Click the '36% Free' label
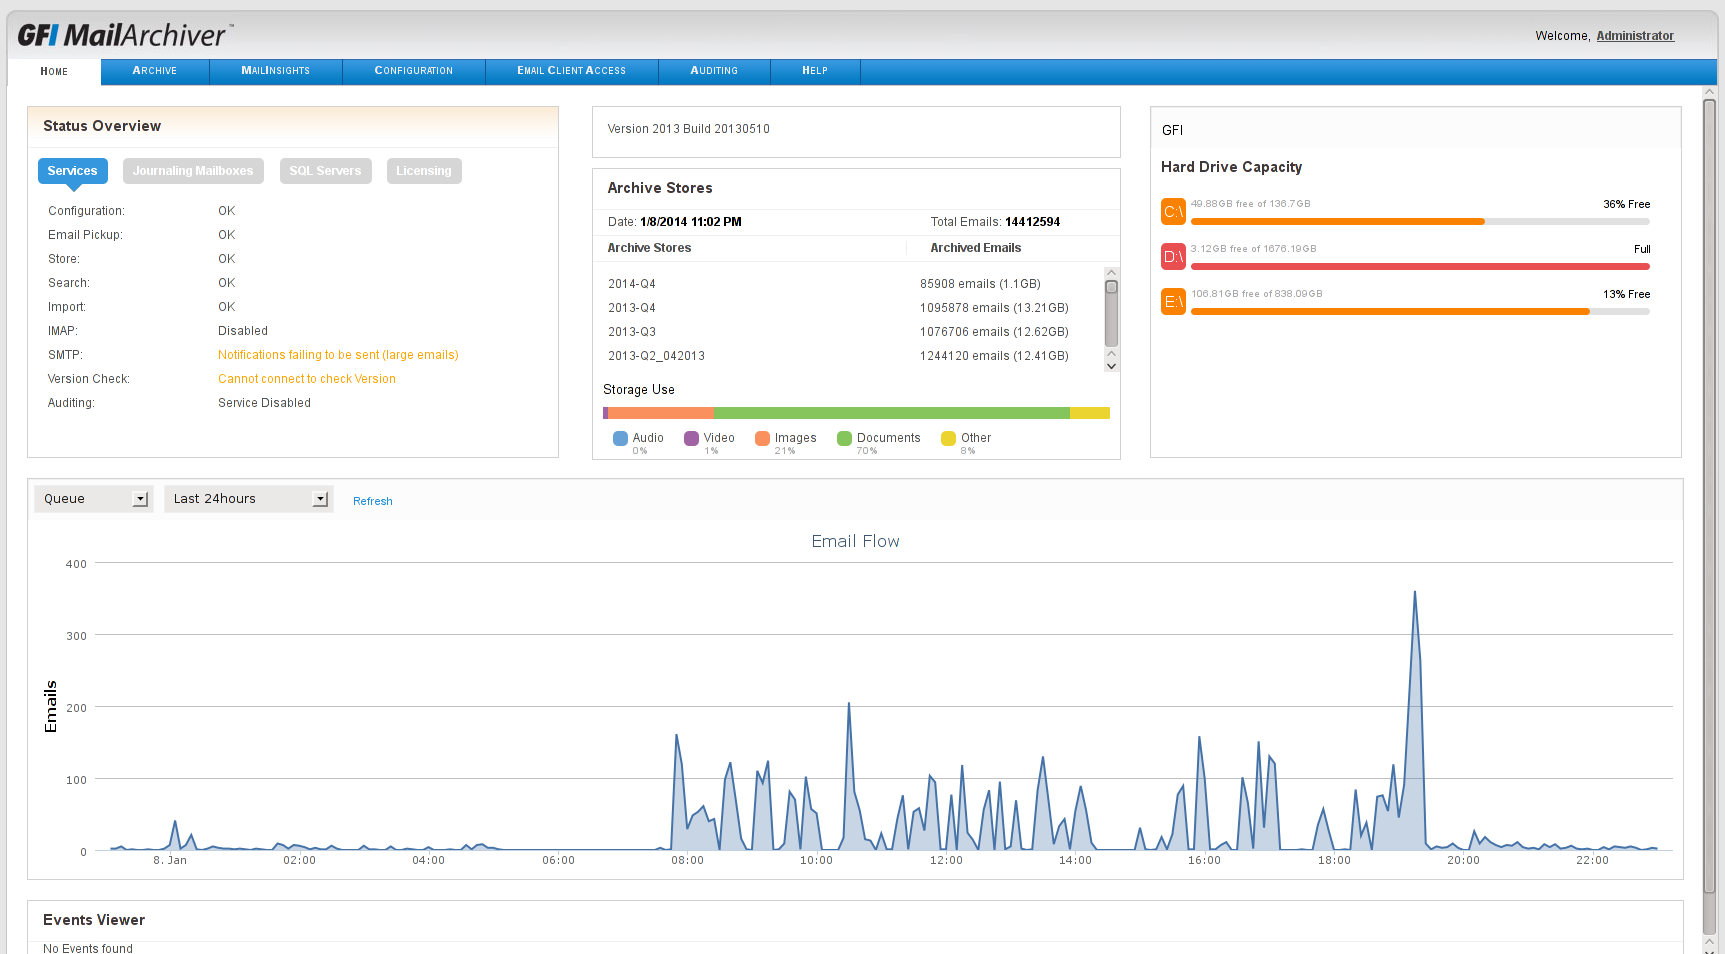The image size is (1725, 954). pos(1627,204)
